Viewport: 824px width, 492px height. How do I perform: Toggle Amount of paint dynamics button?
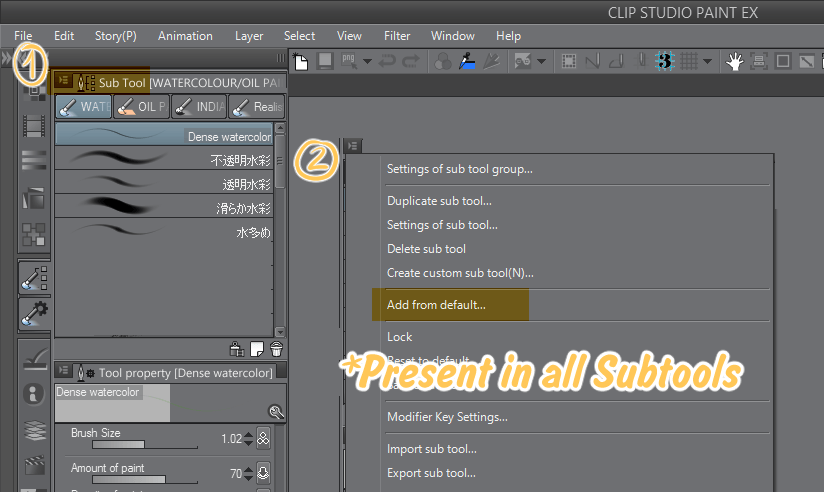[264, 473]
